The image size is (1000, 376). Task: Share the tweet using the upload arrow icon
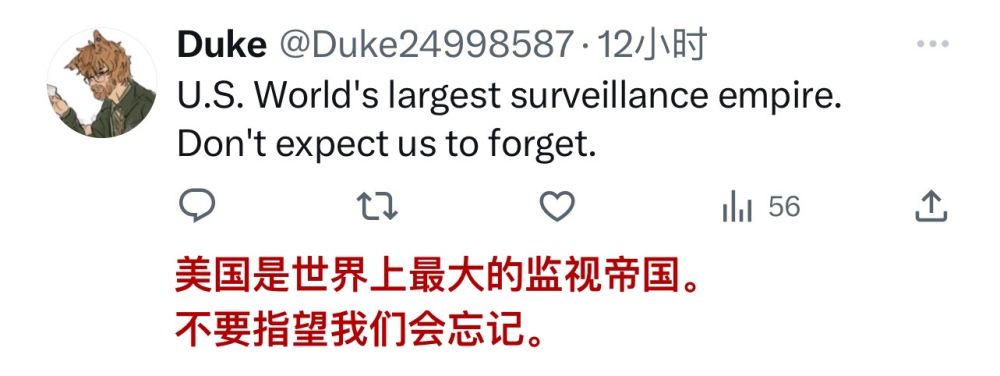point(931,206)
